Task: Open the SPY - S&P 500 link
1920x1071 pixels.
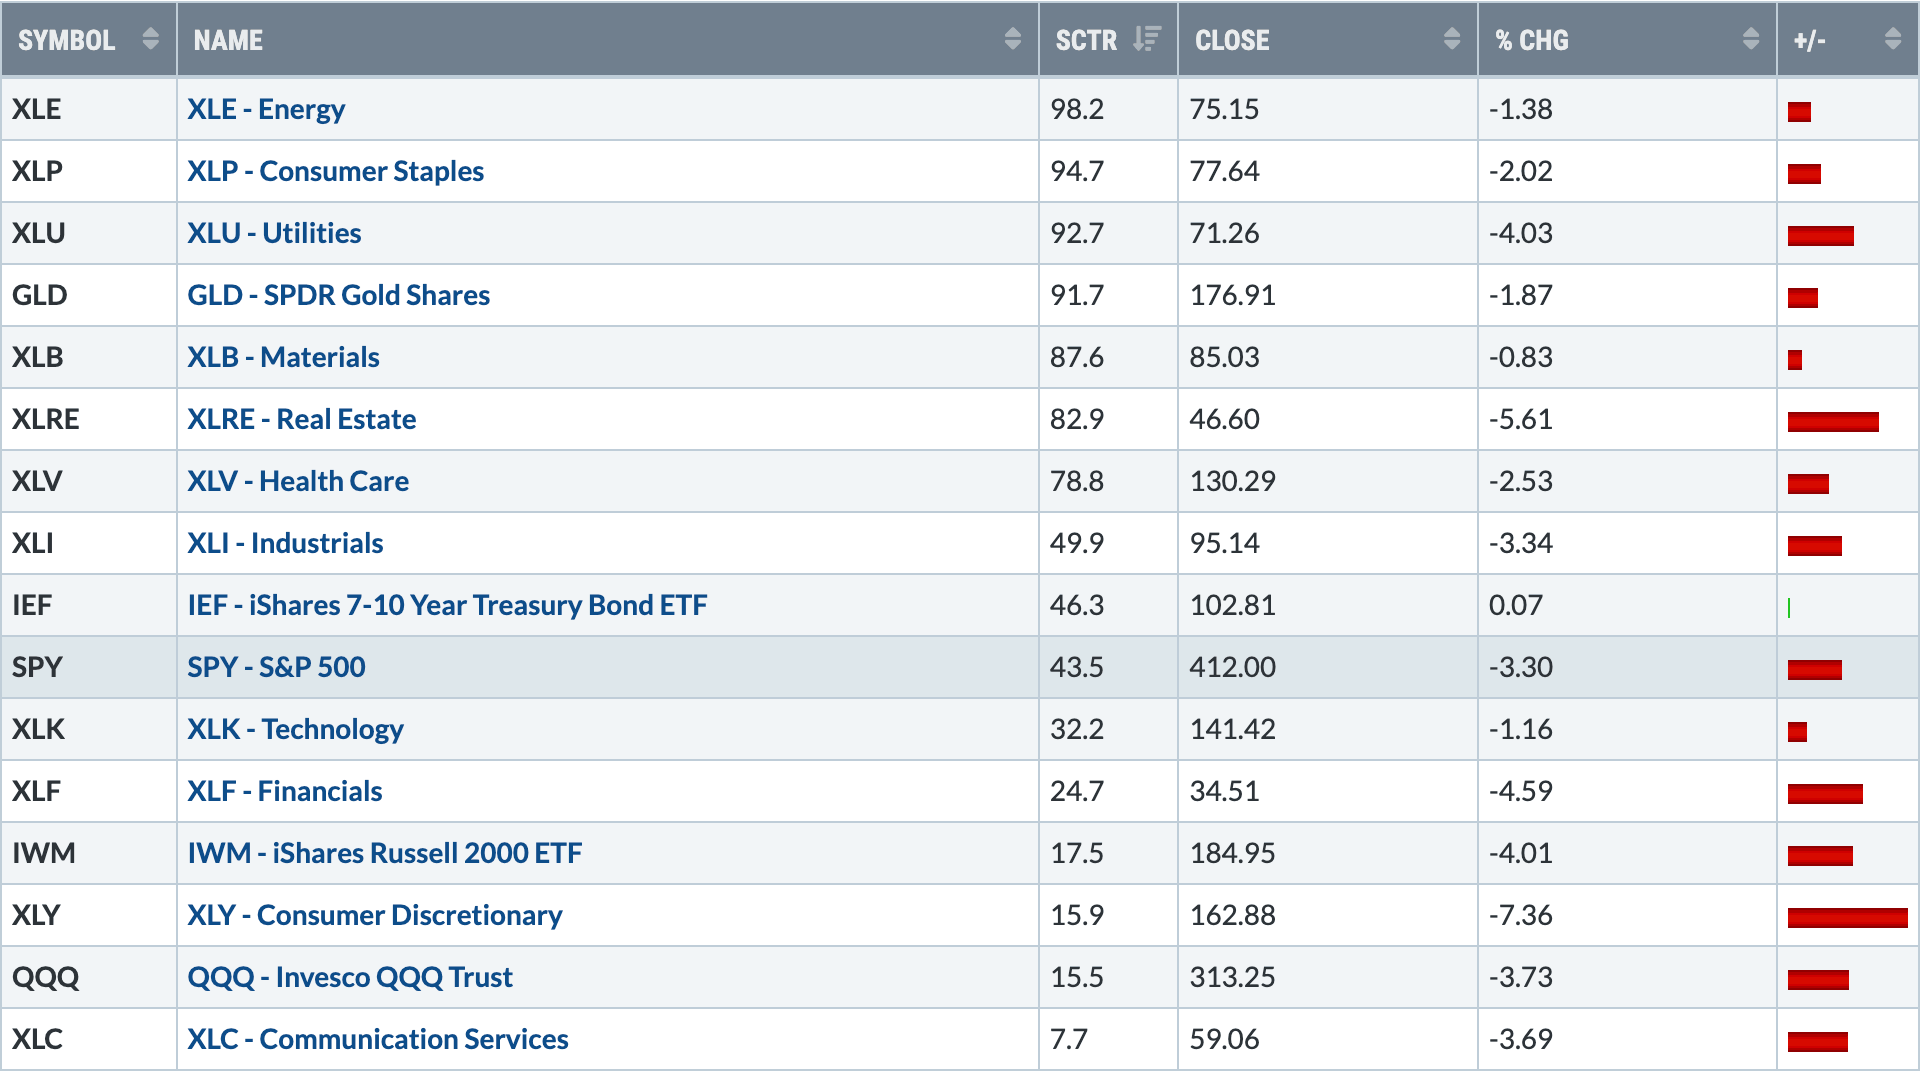Action: [x=276, y=667]
